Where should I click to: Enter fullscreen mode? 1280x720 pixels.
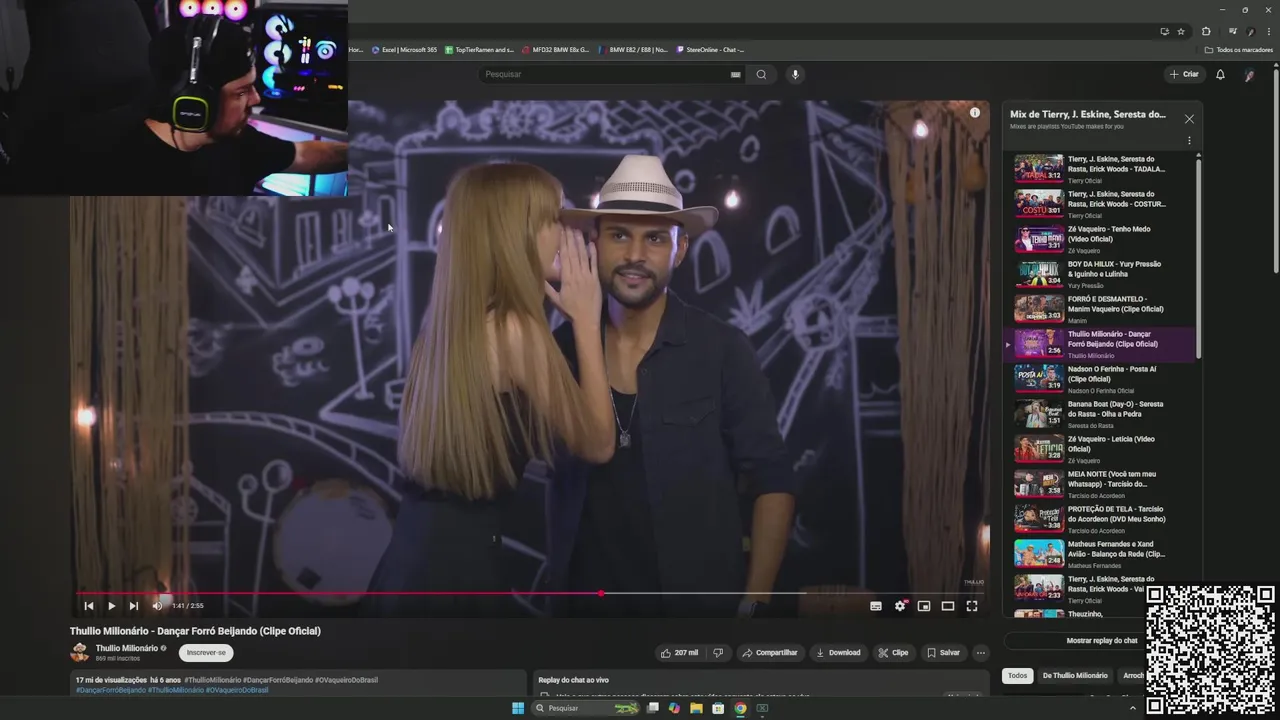[x=972, y=606]
